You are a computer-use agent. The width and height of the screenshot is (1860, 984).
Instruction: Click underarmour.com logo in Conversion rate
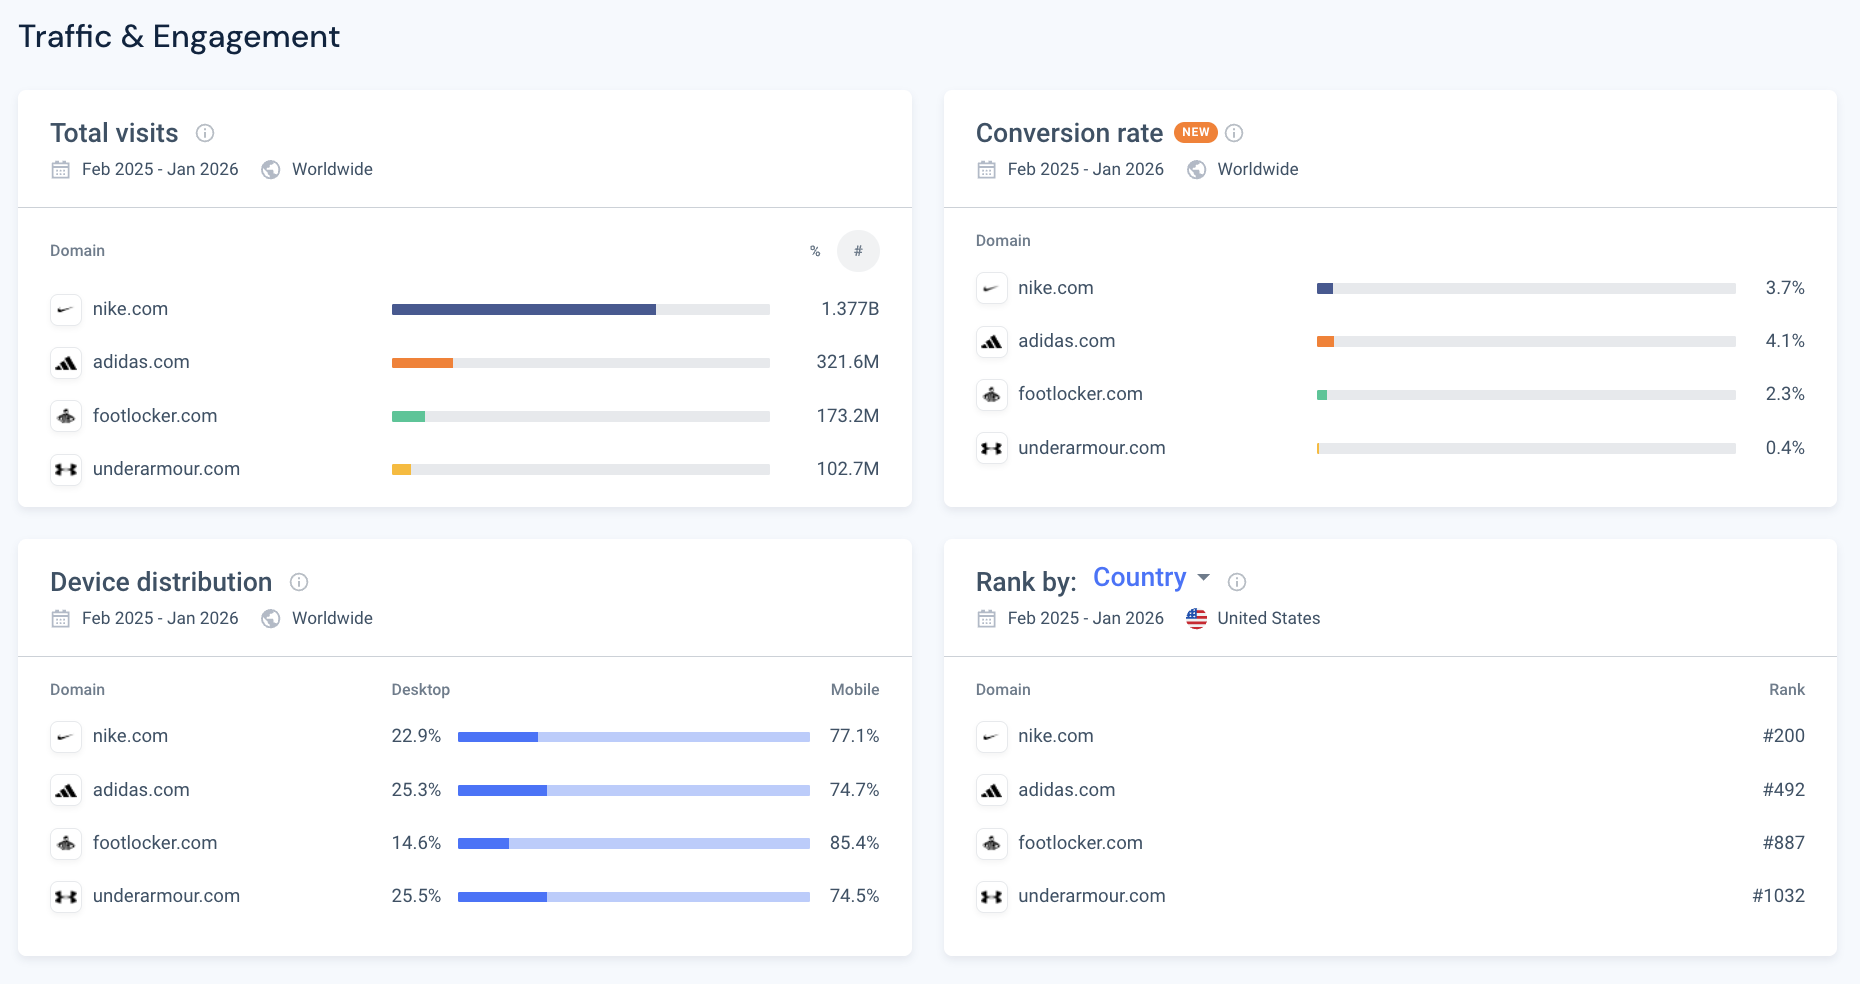[992, 448]
